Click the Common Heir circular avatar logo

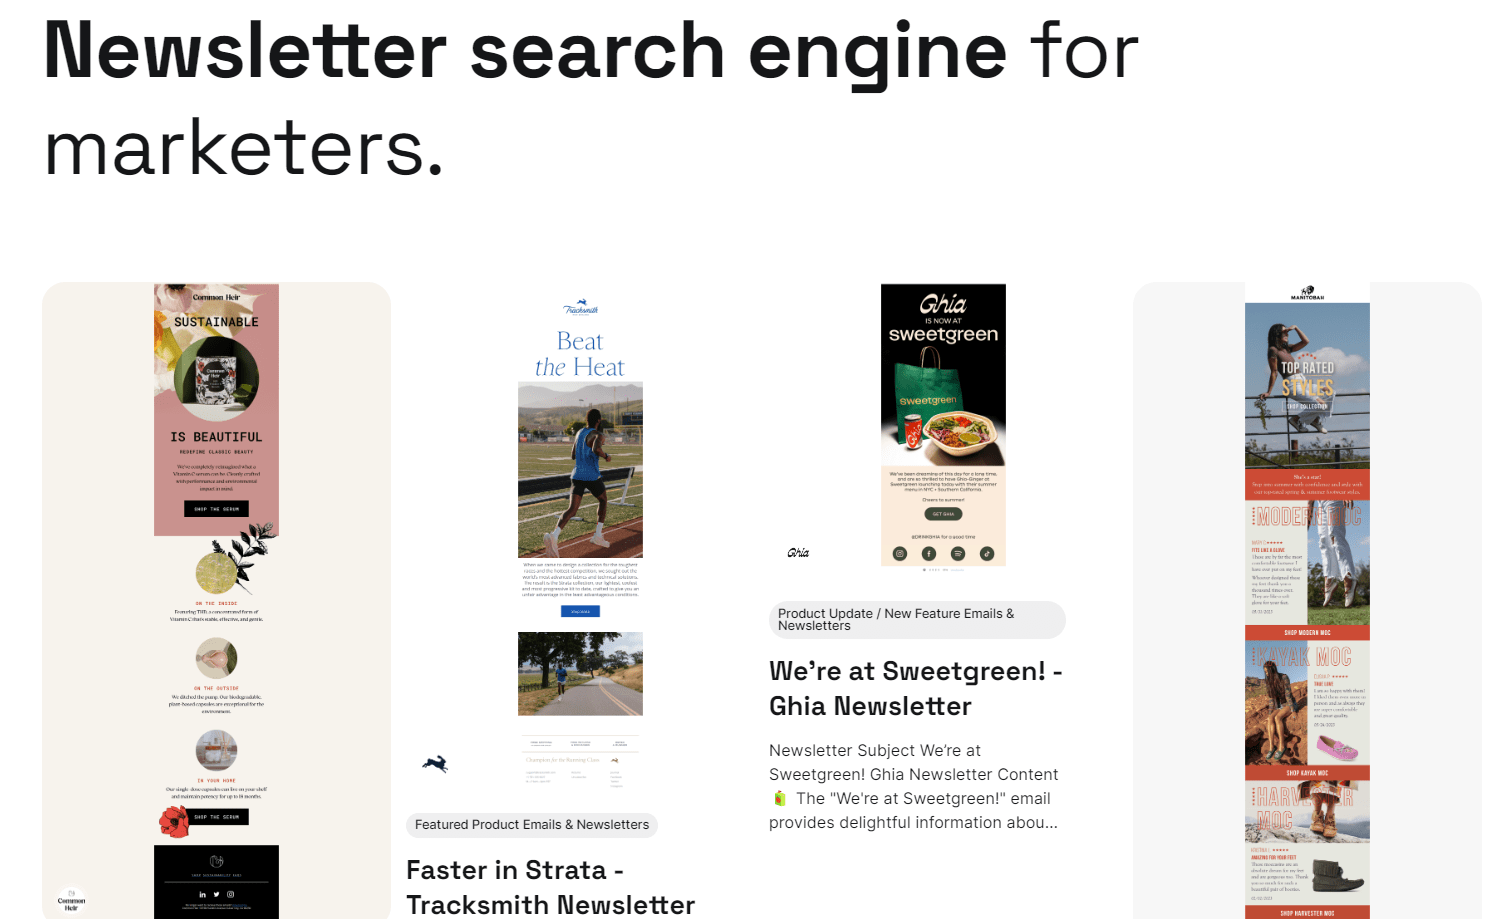(71, 899)
